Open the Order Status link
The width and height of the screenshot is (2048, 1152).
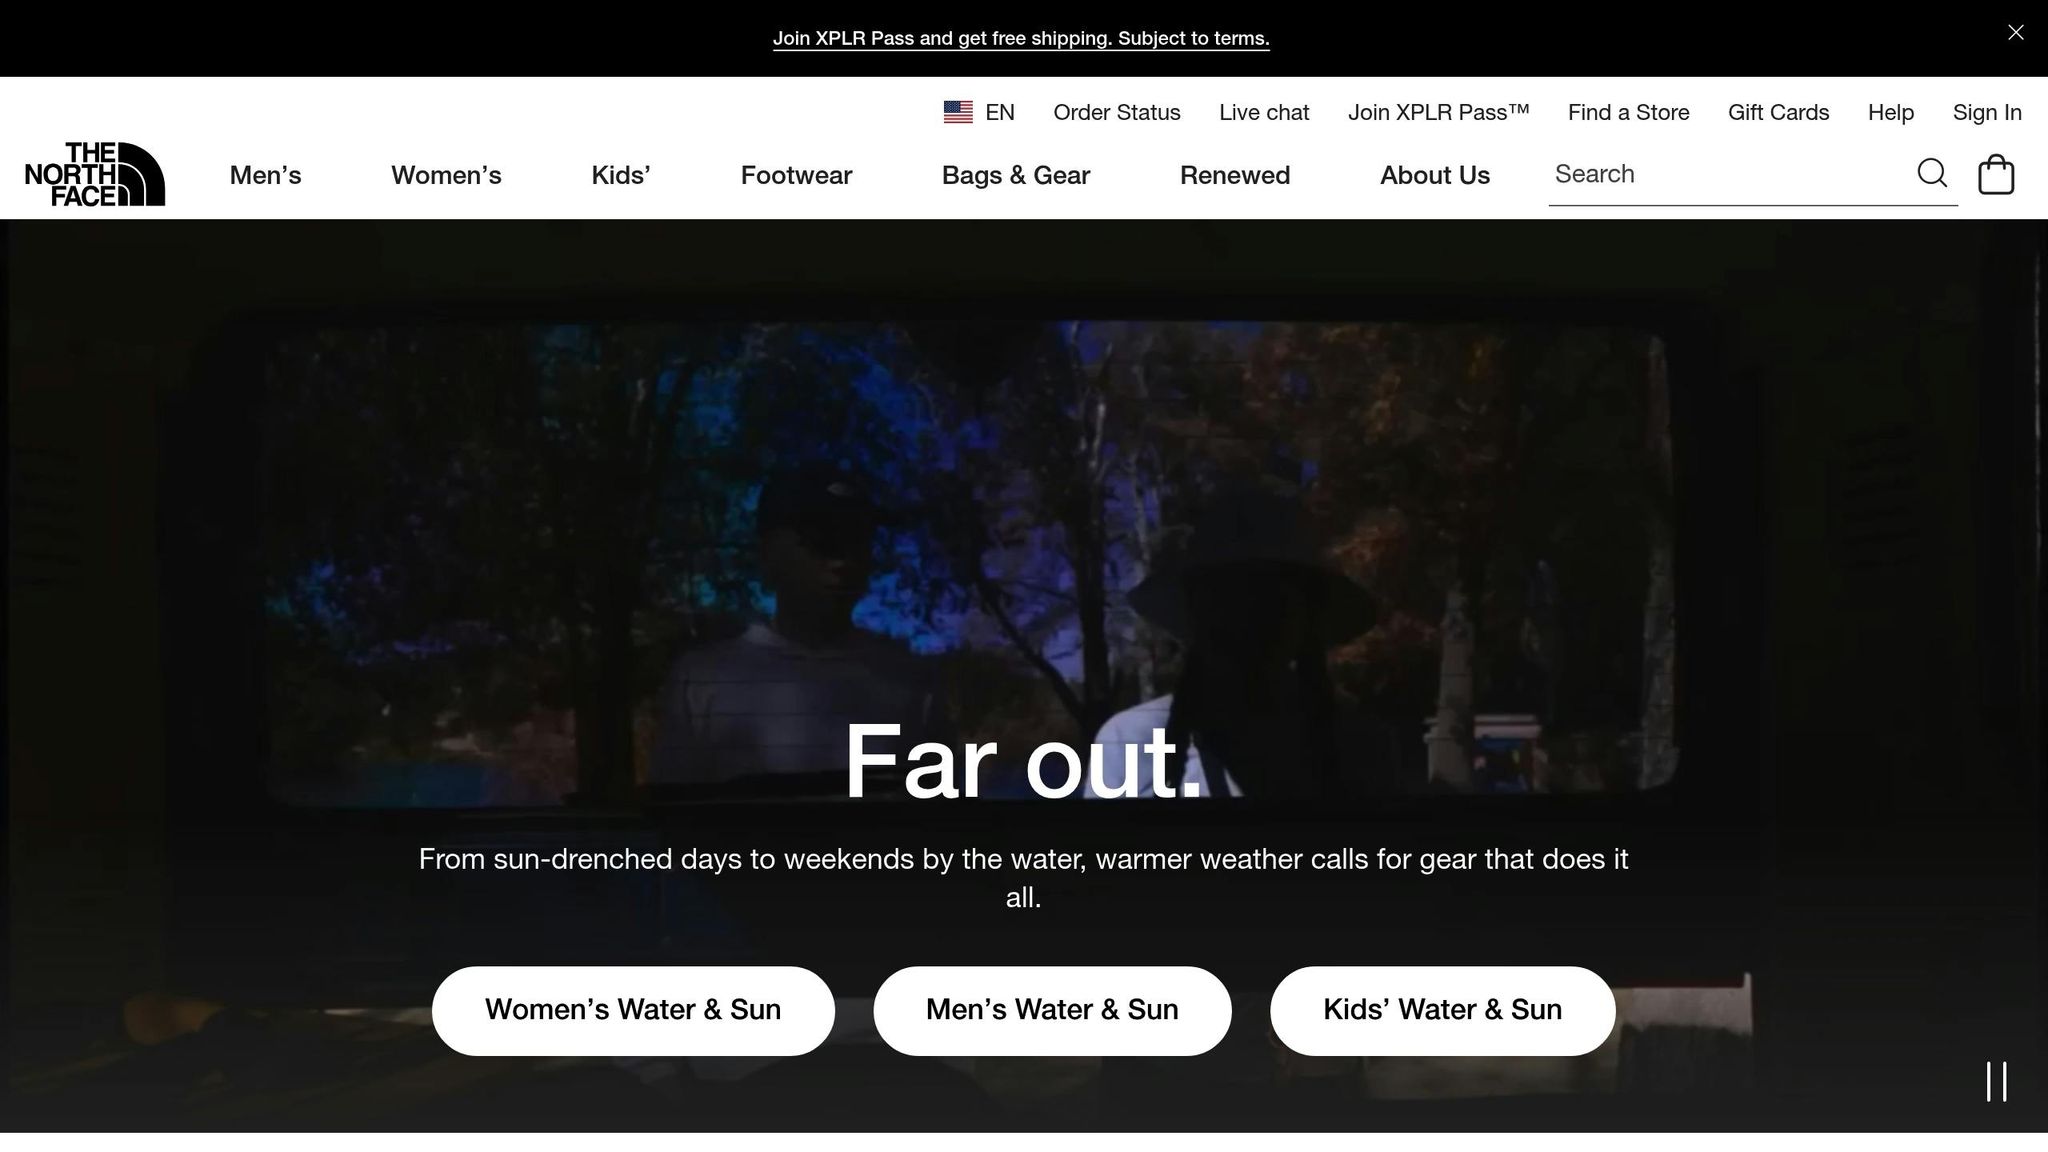pos(1117,112)
